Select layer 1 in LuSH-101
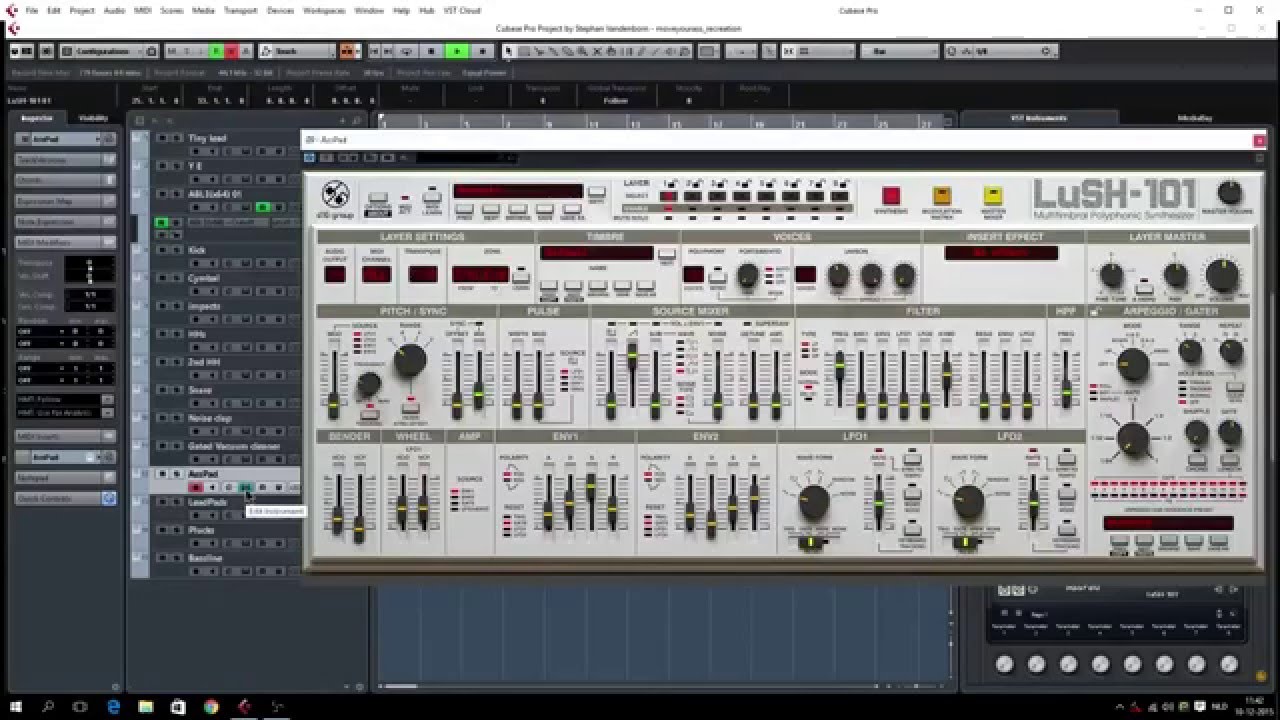The width and height of the screenshot is (1280, 720). [x=668, y=196]
